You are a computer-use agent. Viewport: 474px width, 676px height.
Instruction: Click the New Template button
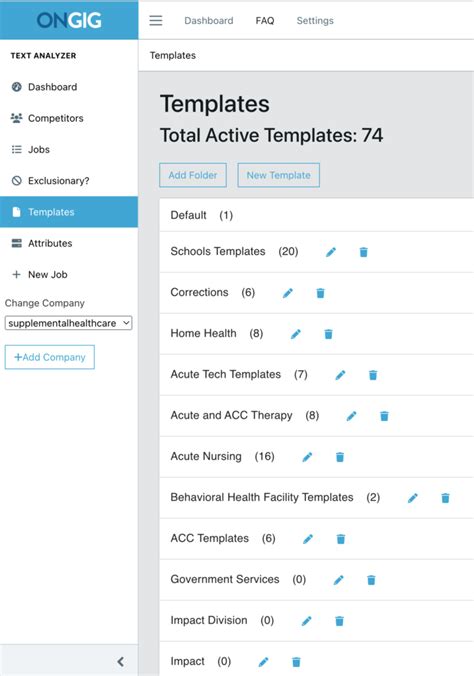(279, 175)
